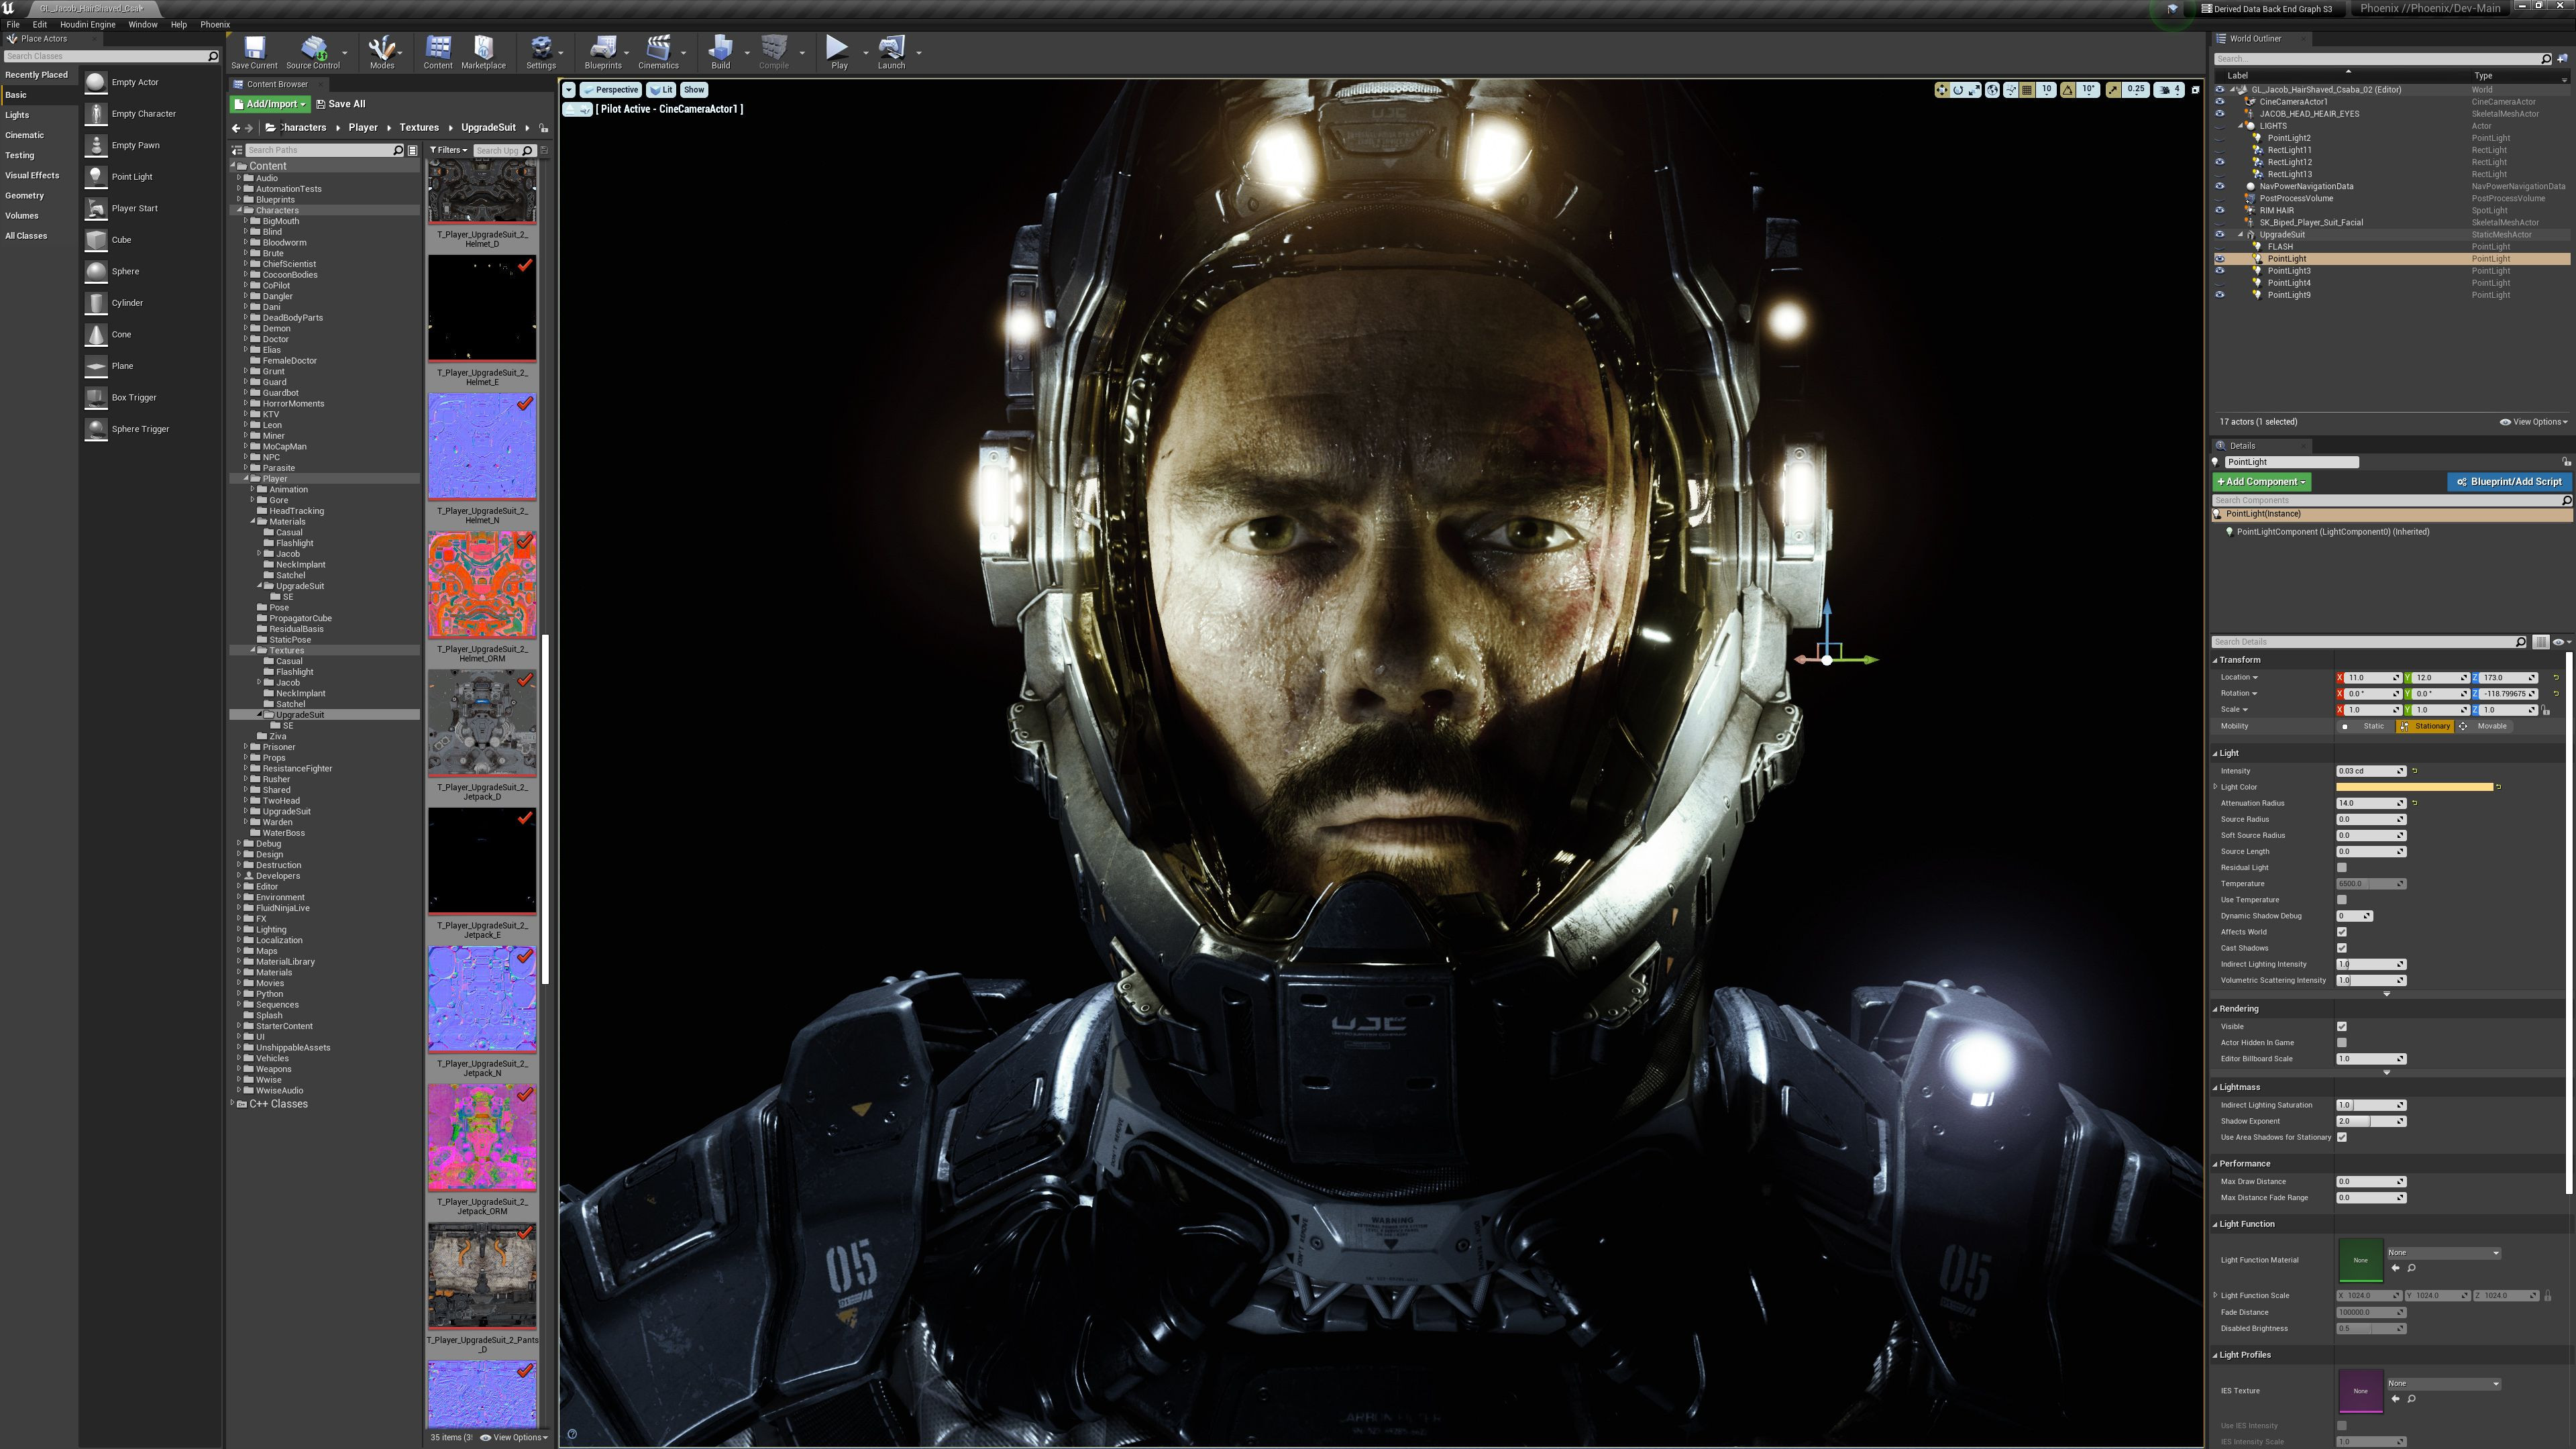The image size is (2576, 1449).
Task: Disable the Cast Shadows checkbox
Action: pos(2342,947)
